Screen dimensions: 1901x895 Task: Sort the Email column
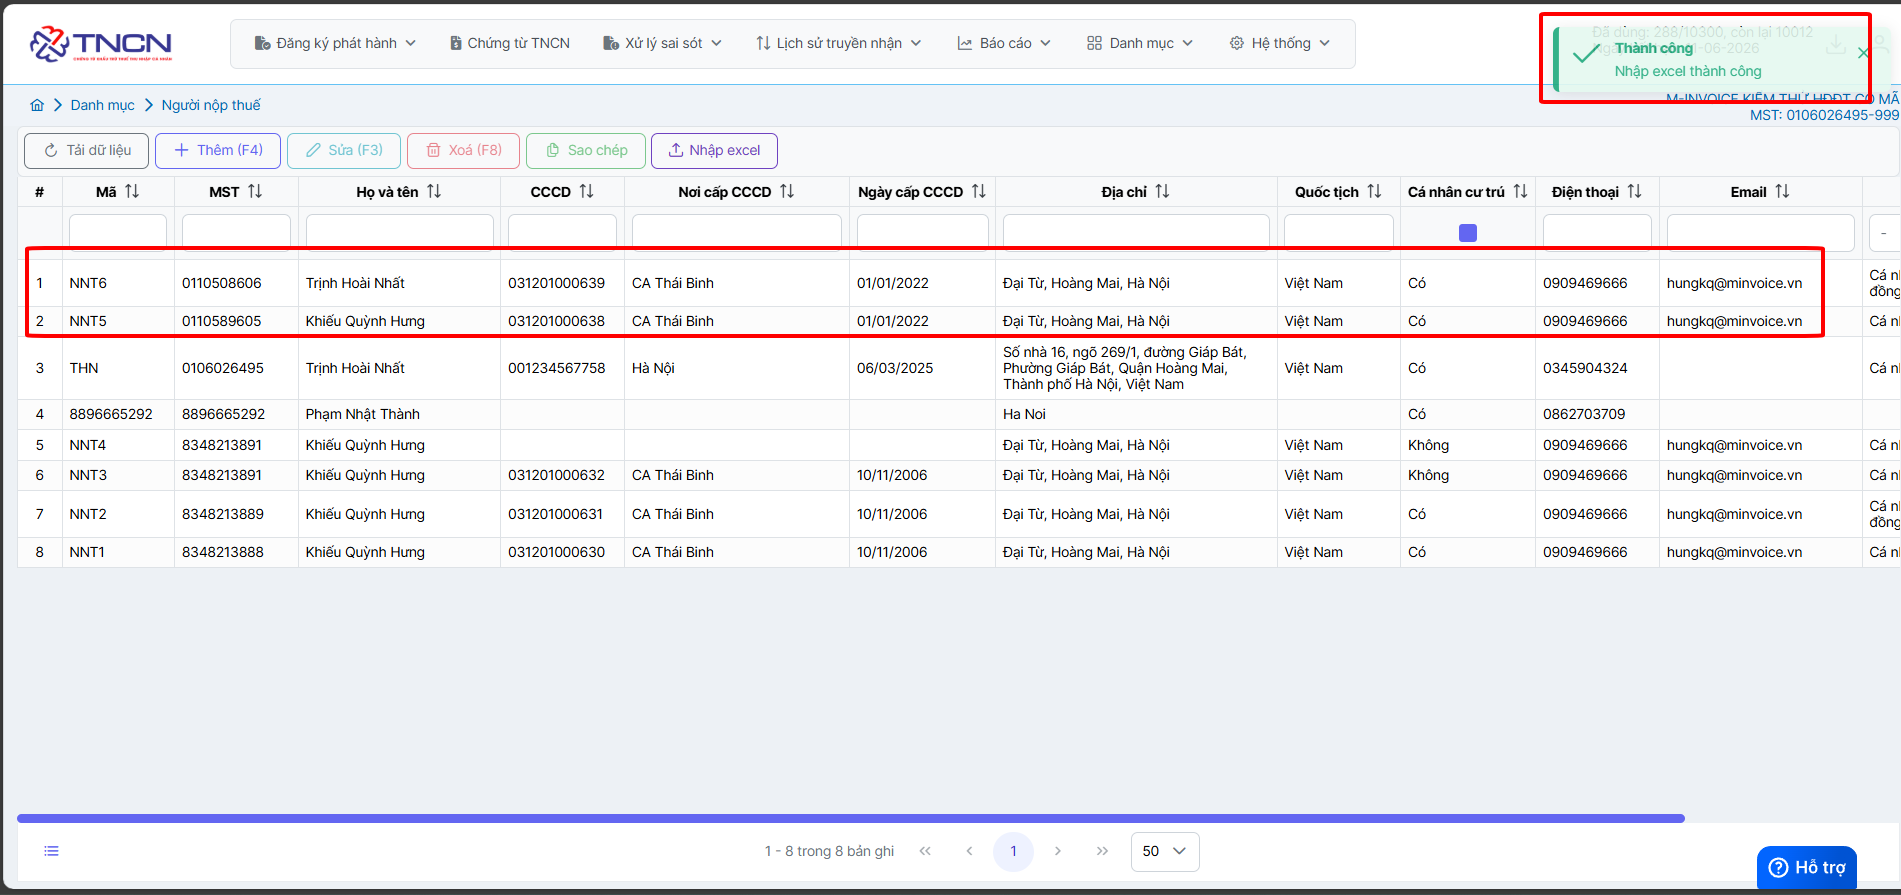[x=1782, y=191]
